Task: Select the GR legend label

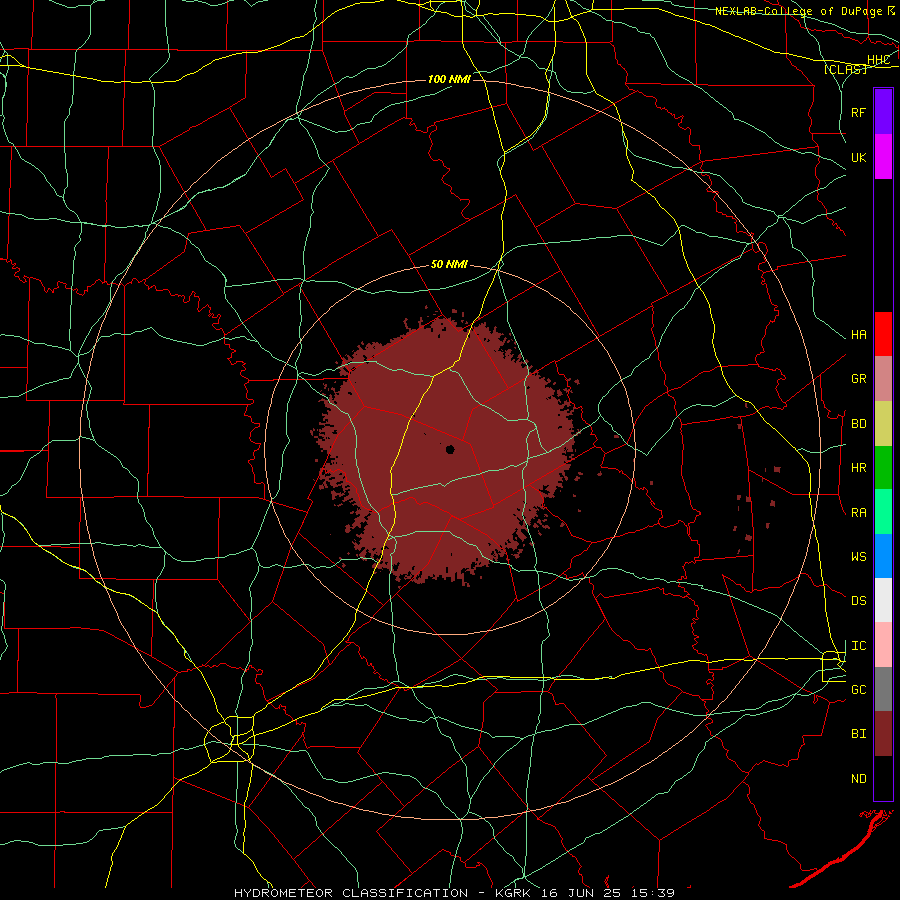Action: pos(858,379)
